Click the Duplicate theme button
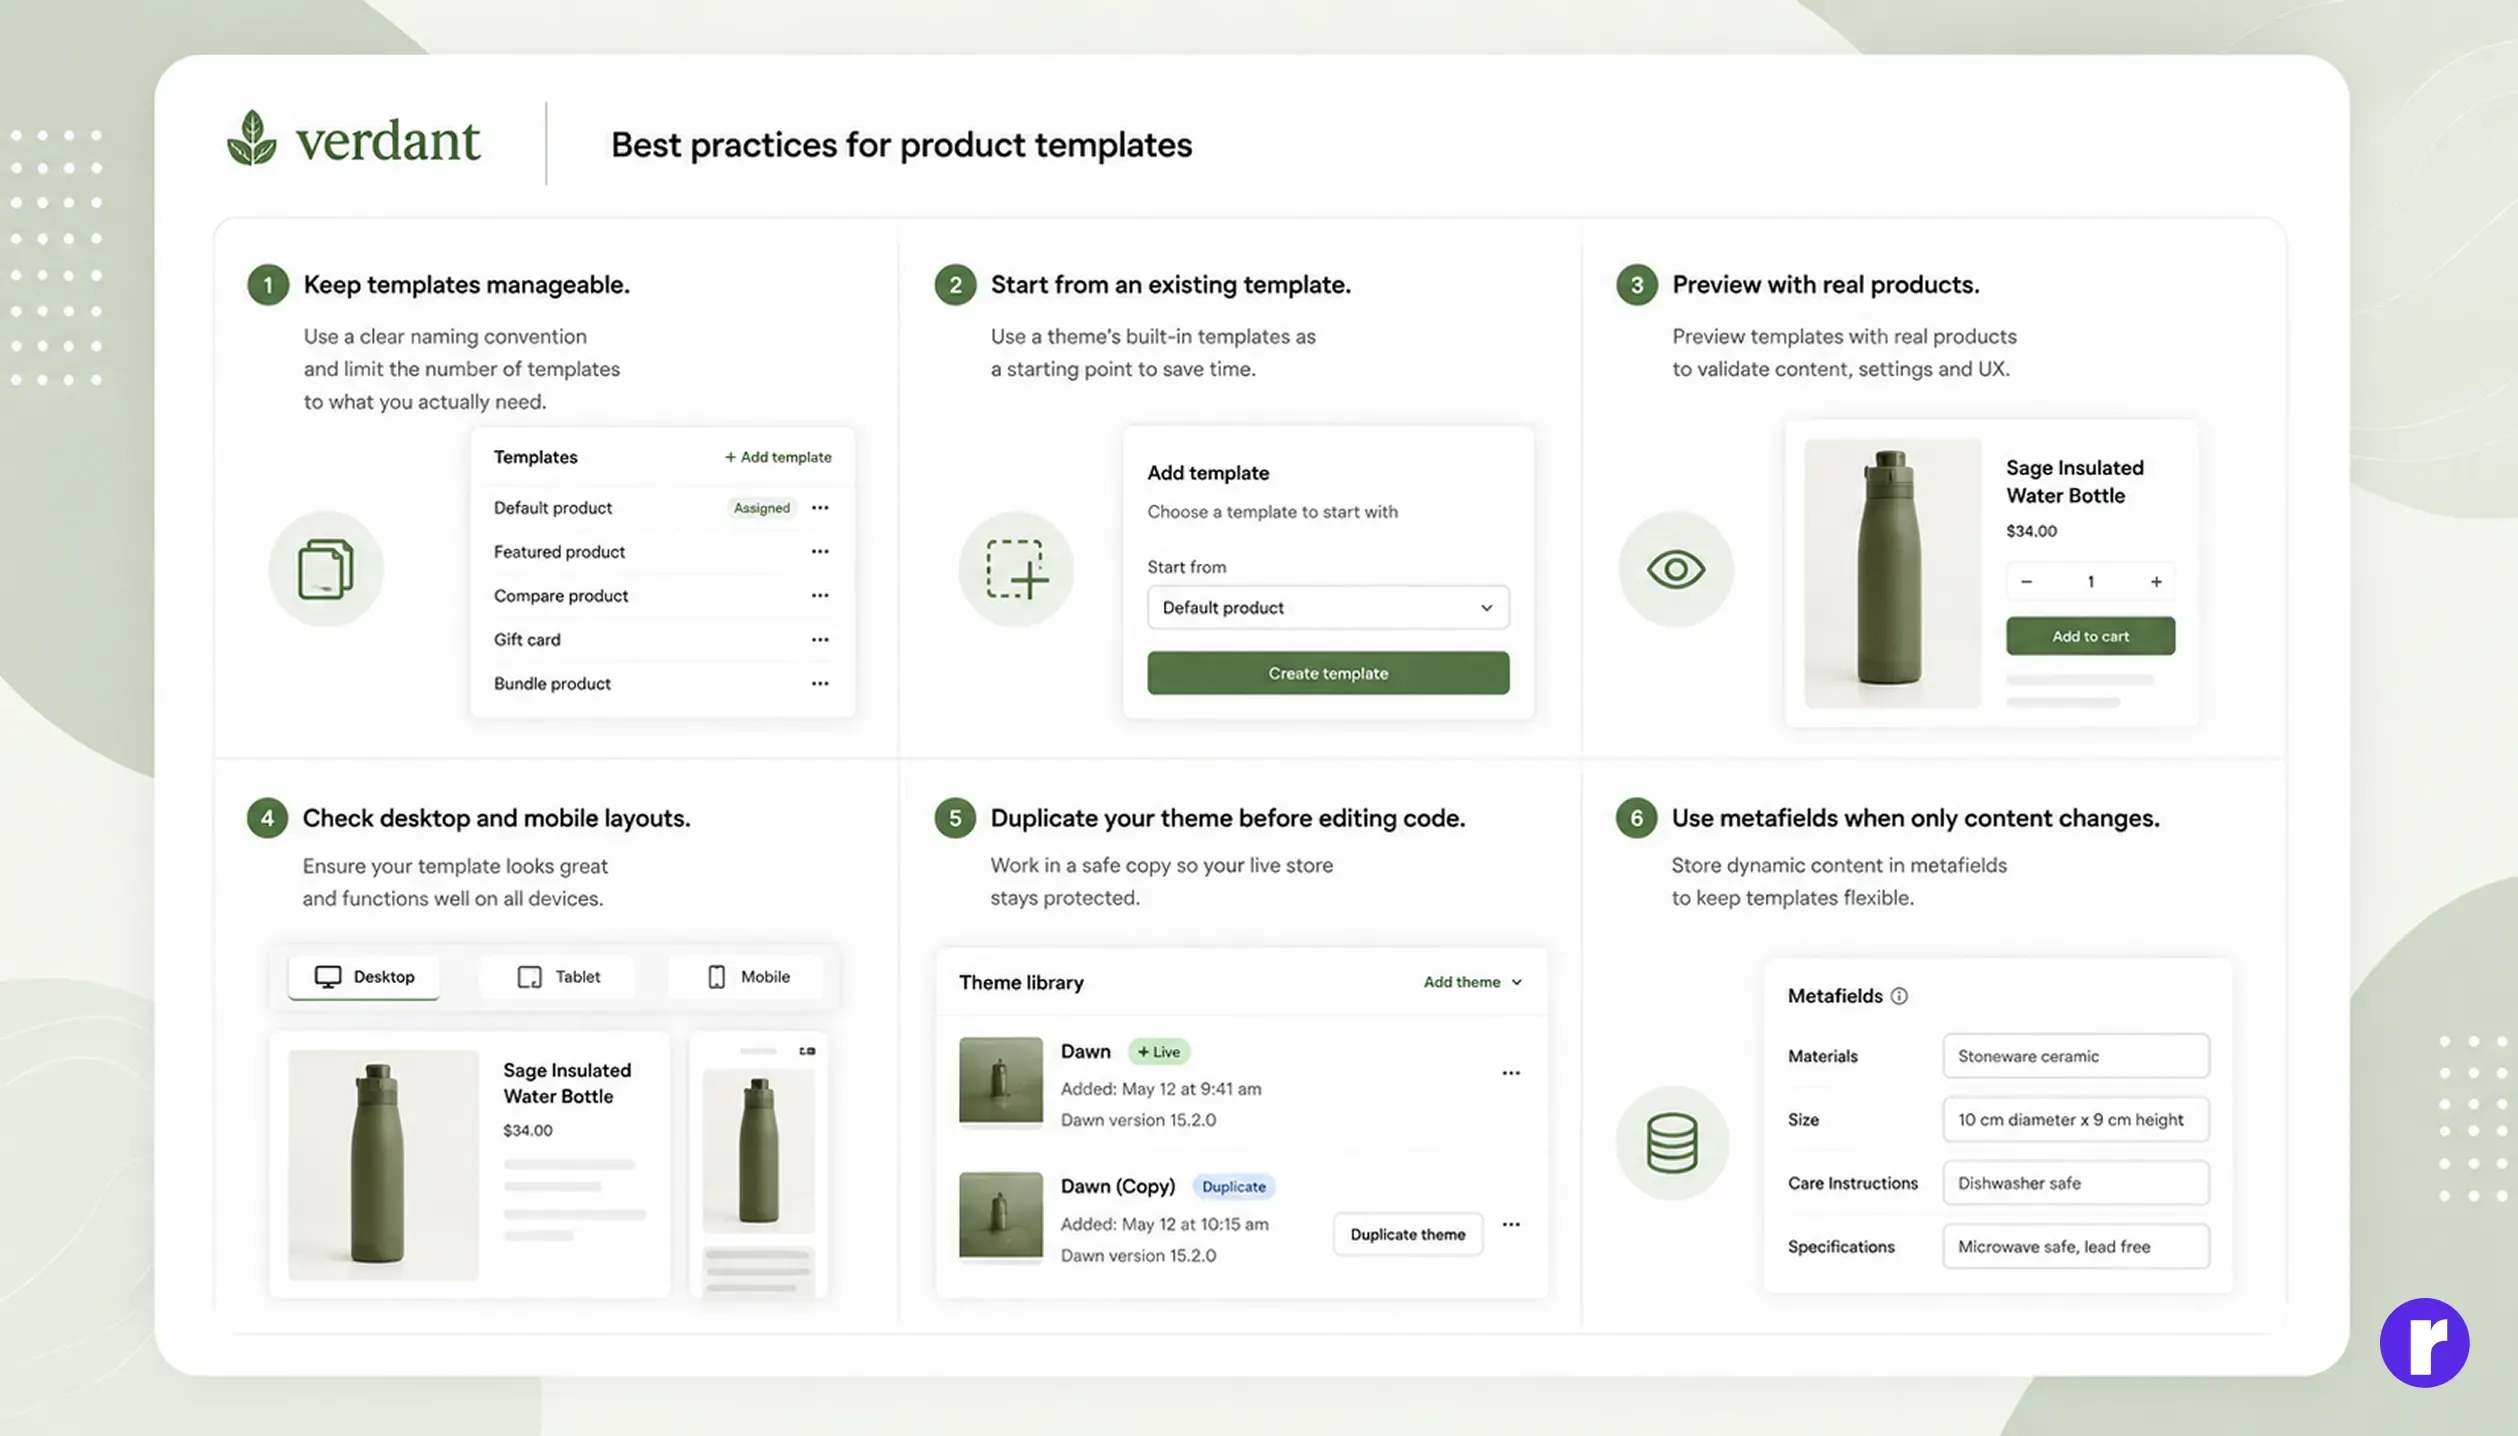 click(x=1408, y=1235)
